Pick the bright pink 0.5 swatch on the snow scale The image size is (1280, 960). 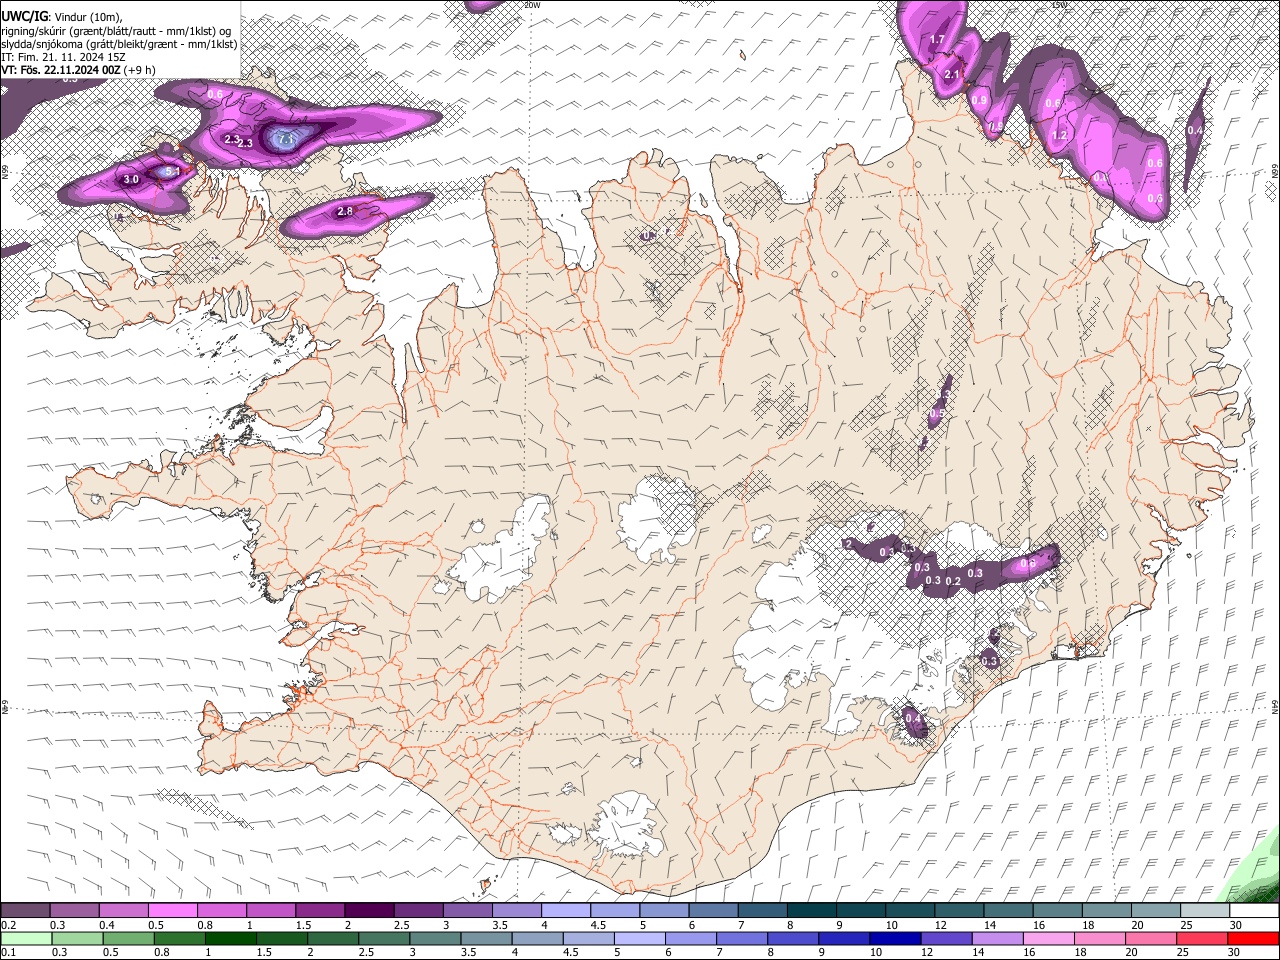coord(172,911)
